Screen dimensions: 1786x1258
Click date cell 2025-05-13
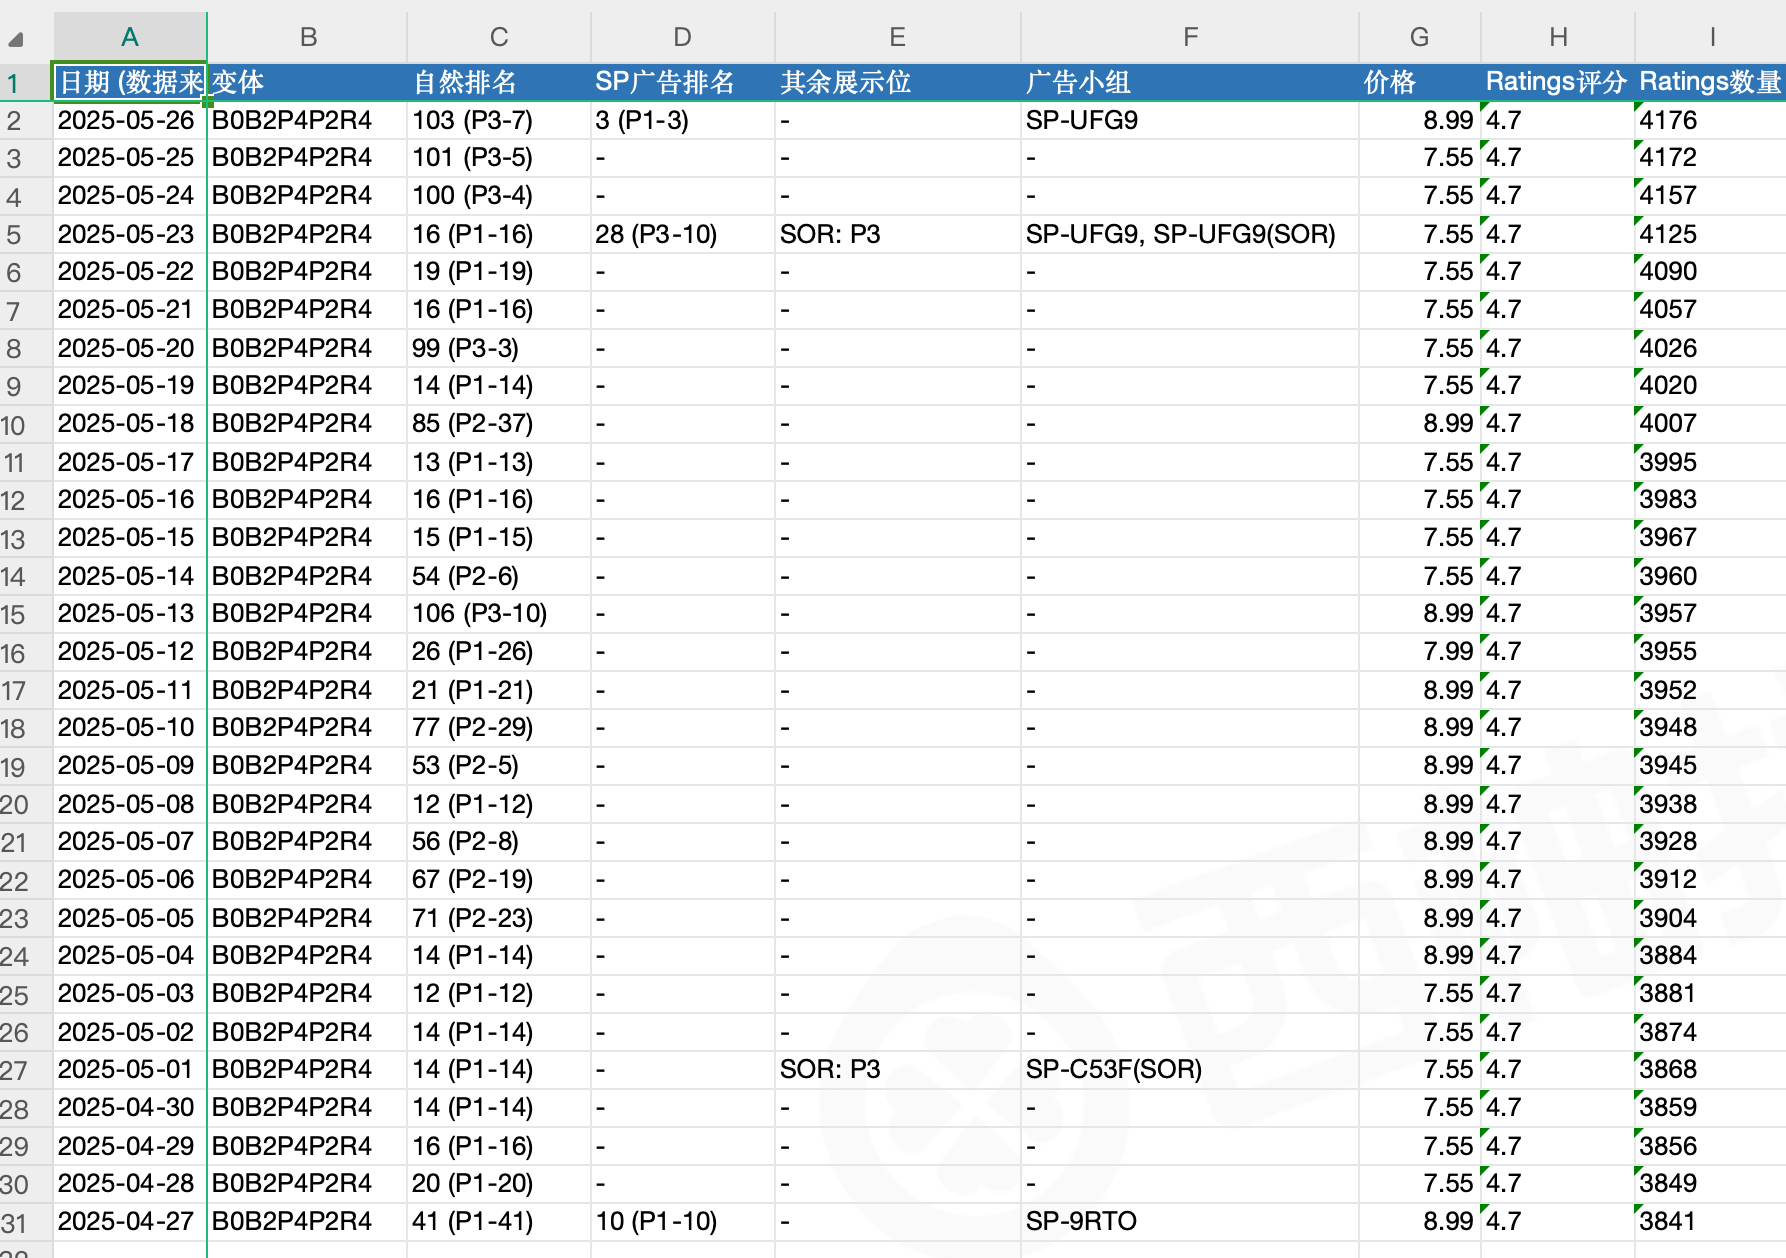(130, 614)
